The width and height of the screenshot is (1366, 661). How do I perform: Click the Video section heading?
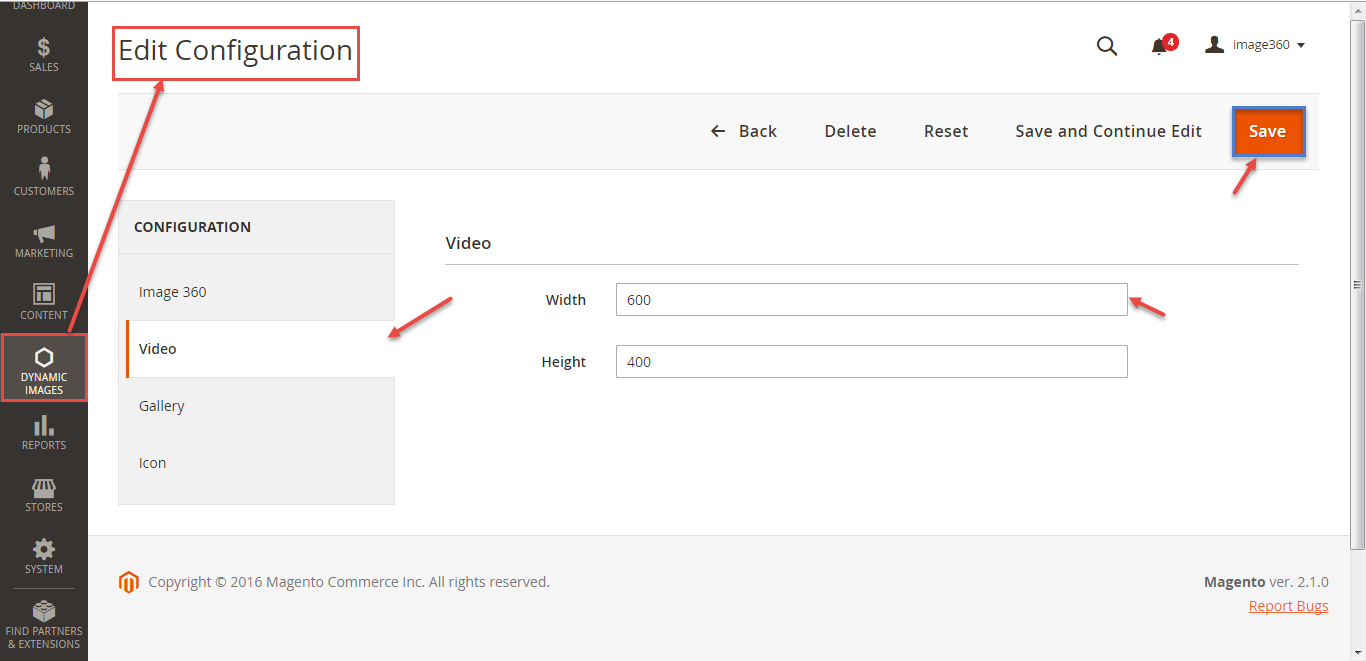(x=468, y=243)
